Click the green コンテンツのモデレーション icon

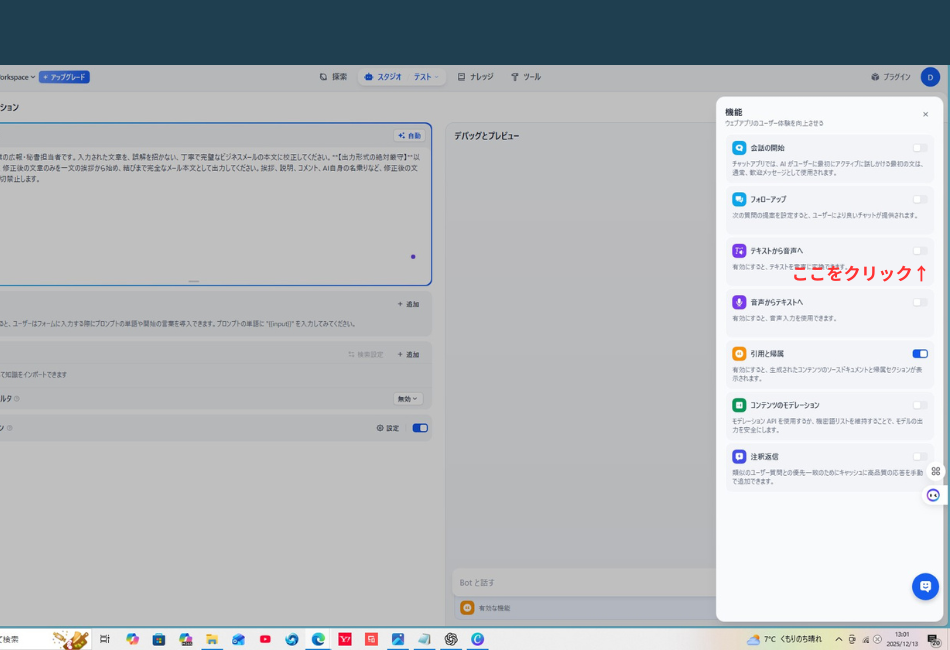tap(739, 405)
